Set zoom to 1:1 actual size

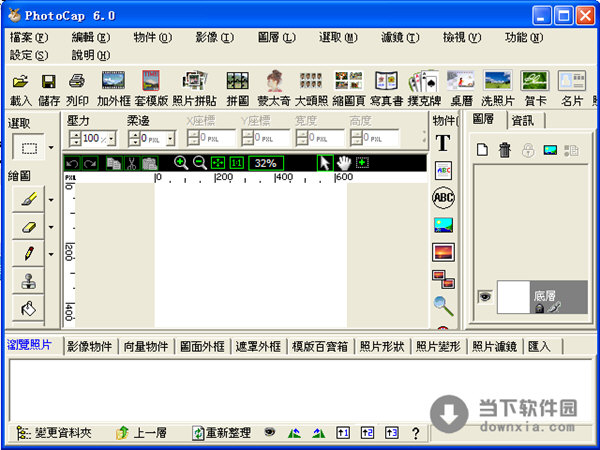click(237, 163)
